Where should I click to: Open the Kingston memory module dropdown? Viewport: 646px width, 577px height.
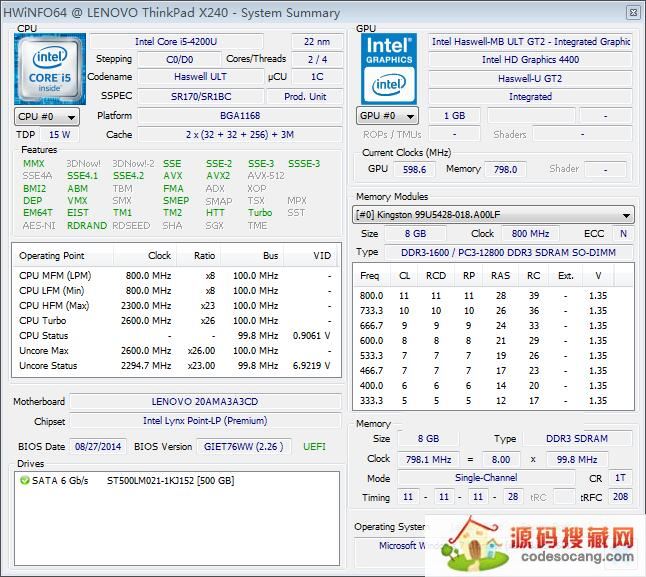pos(494,215)
